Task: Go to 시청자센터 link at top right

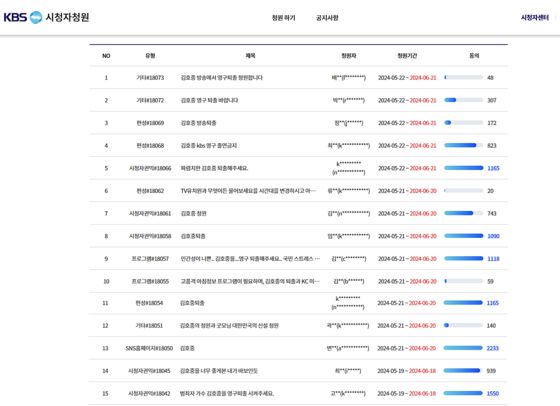Action: (535, 17)
